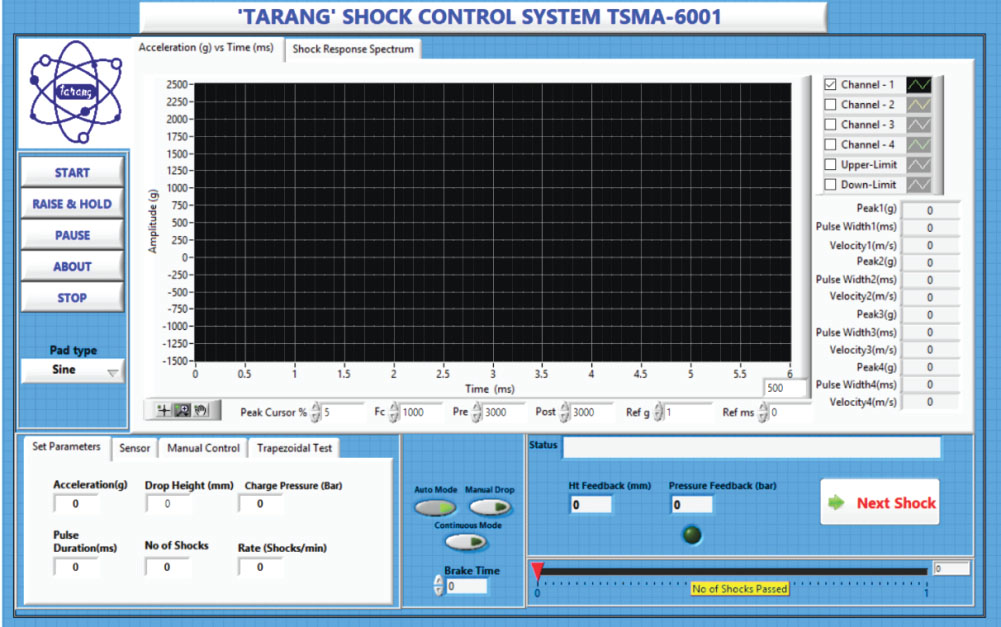Open the Shock Response Spectrum tab
The height and width of the screenshot is (627, 1001).
point(353,49)
